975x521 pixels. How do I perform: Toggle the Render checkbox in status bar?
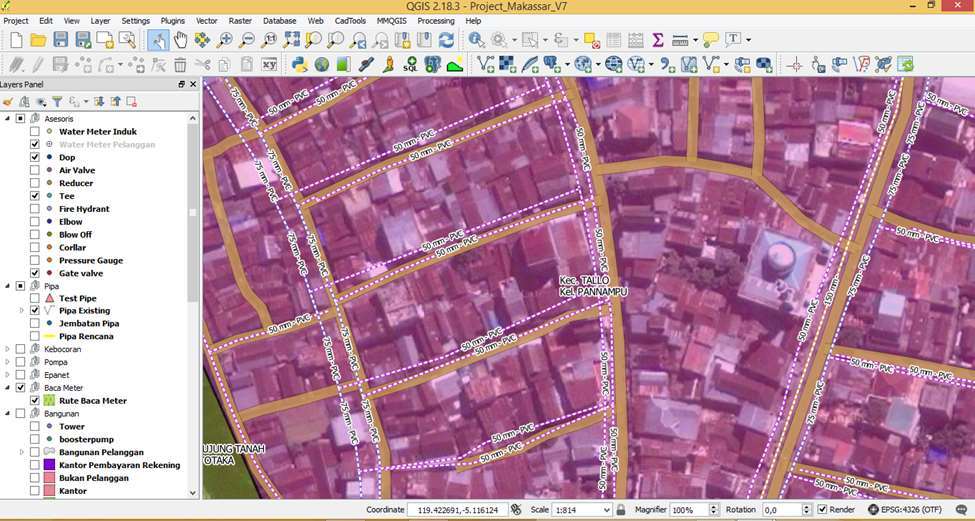[822, 510]
